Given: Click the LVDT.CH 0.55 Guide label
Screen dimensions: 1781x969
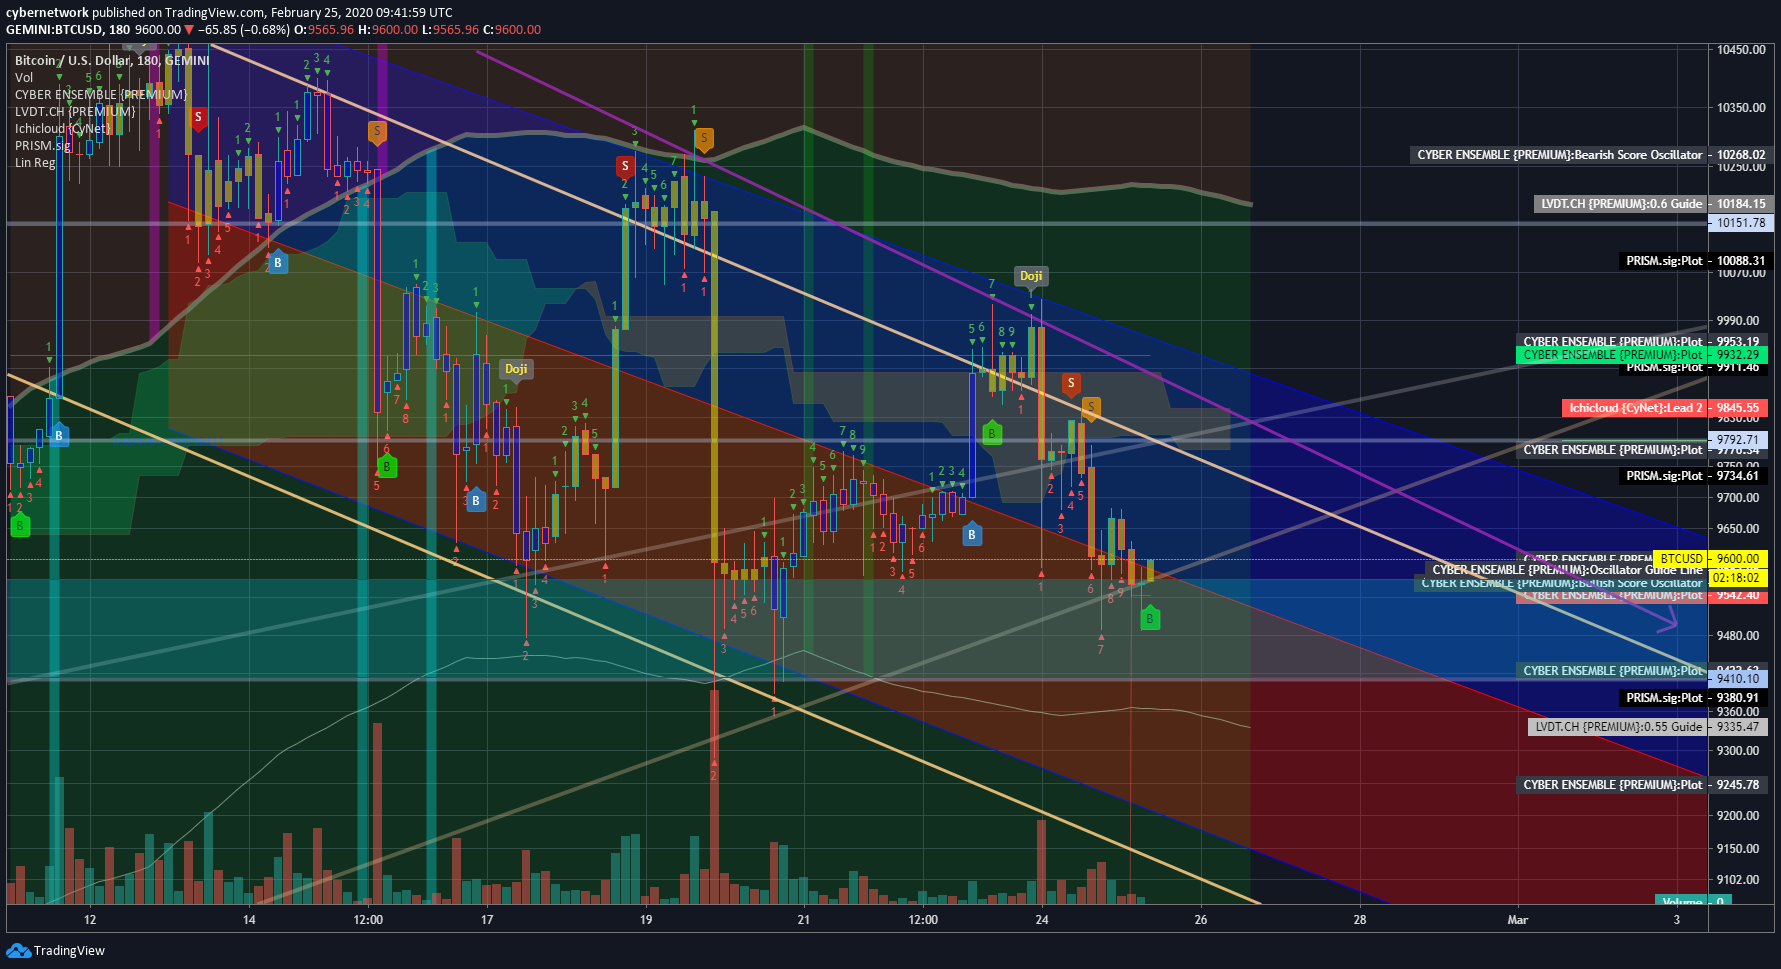Looking at the screenshot, I should point(1648,727).
